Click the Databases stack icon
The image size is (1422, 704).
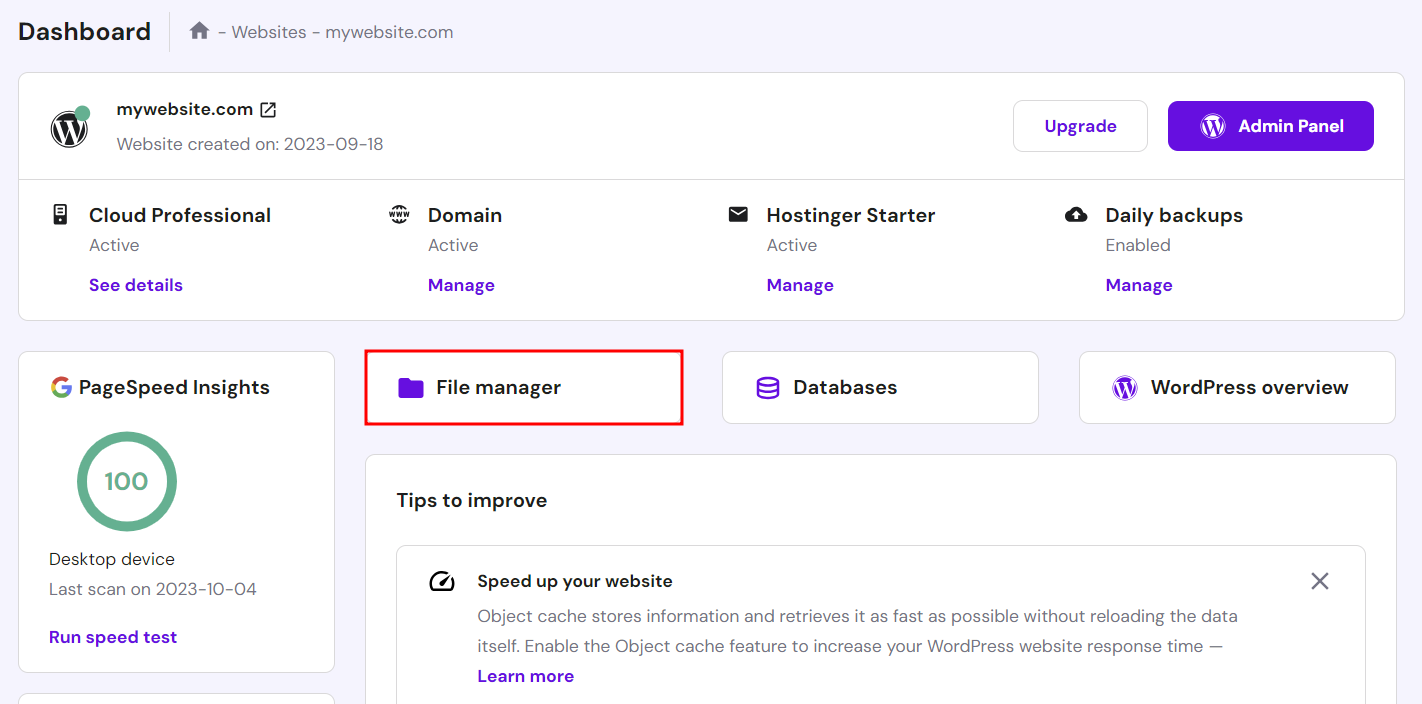766,387
